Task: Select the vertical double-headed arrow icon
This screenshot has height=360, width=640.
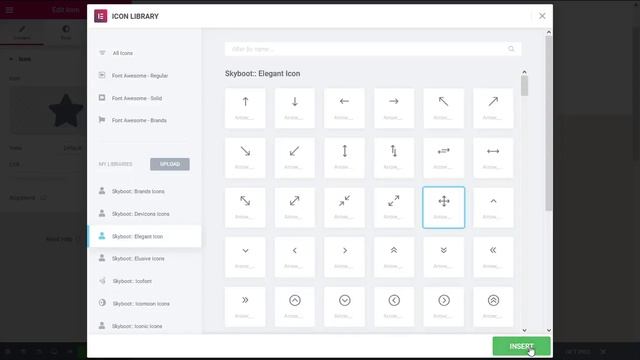Action: tap(344, 158)
